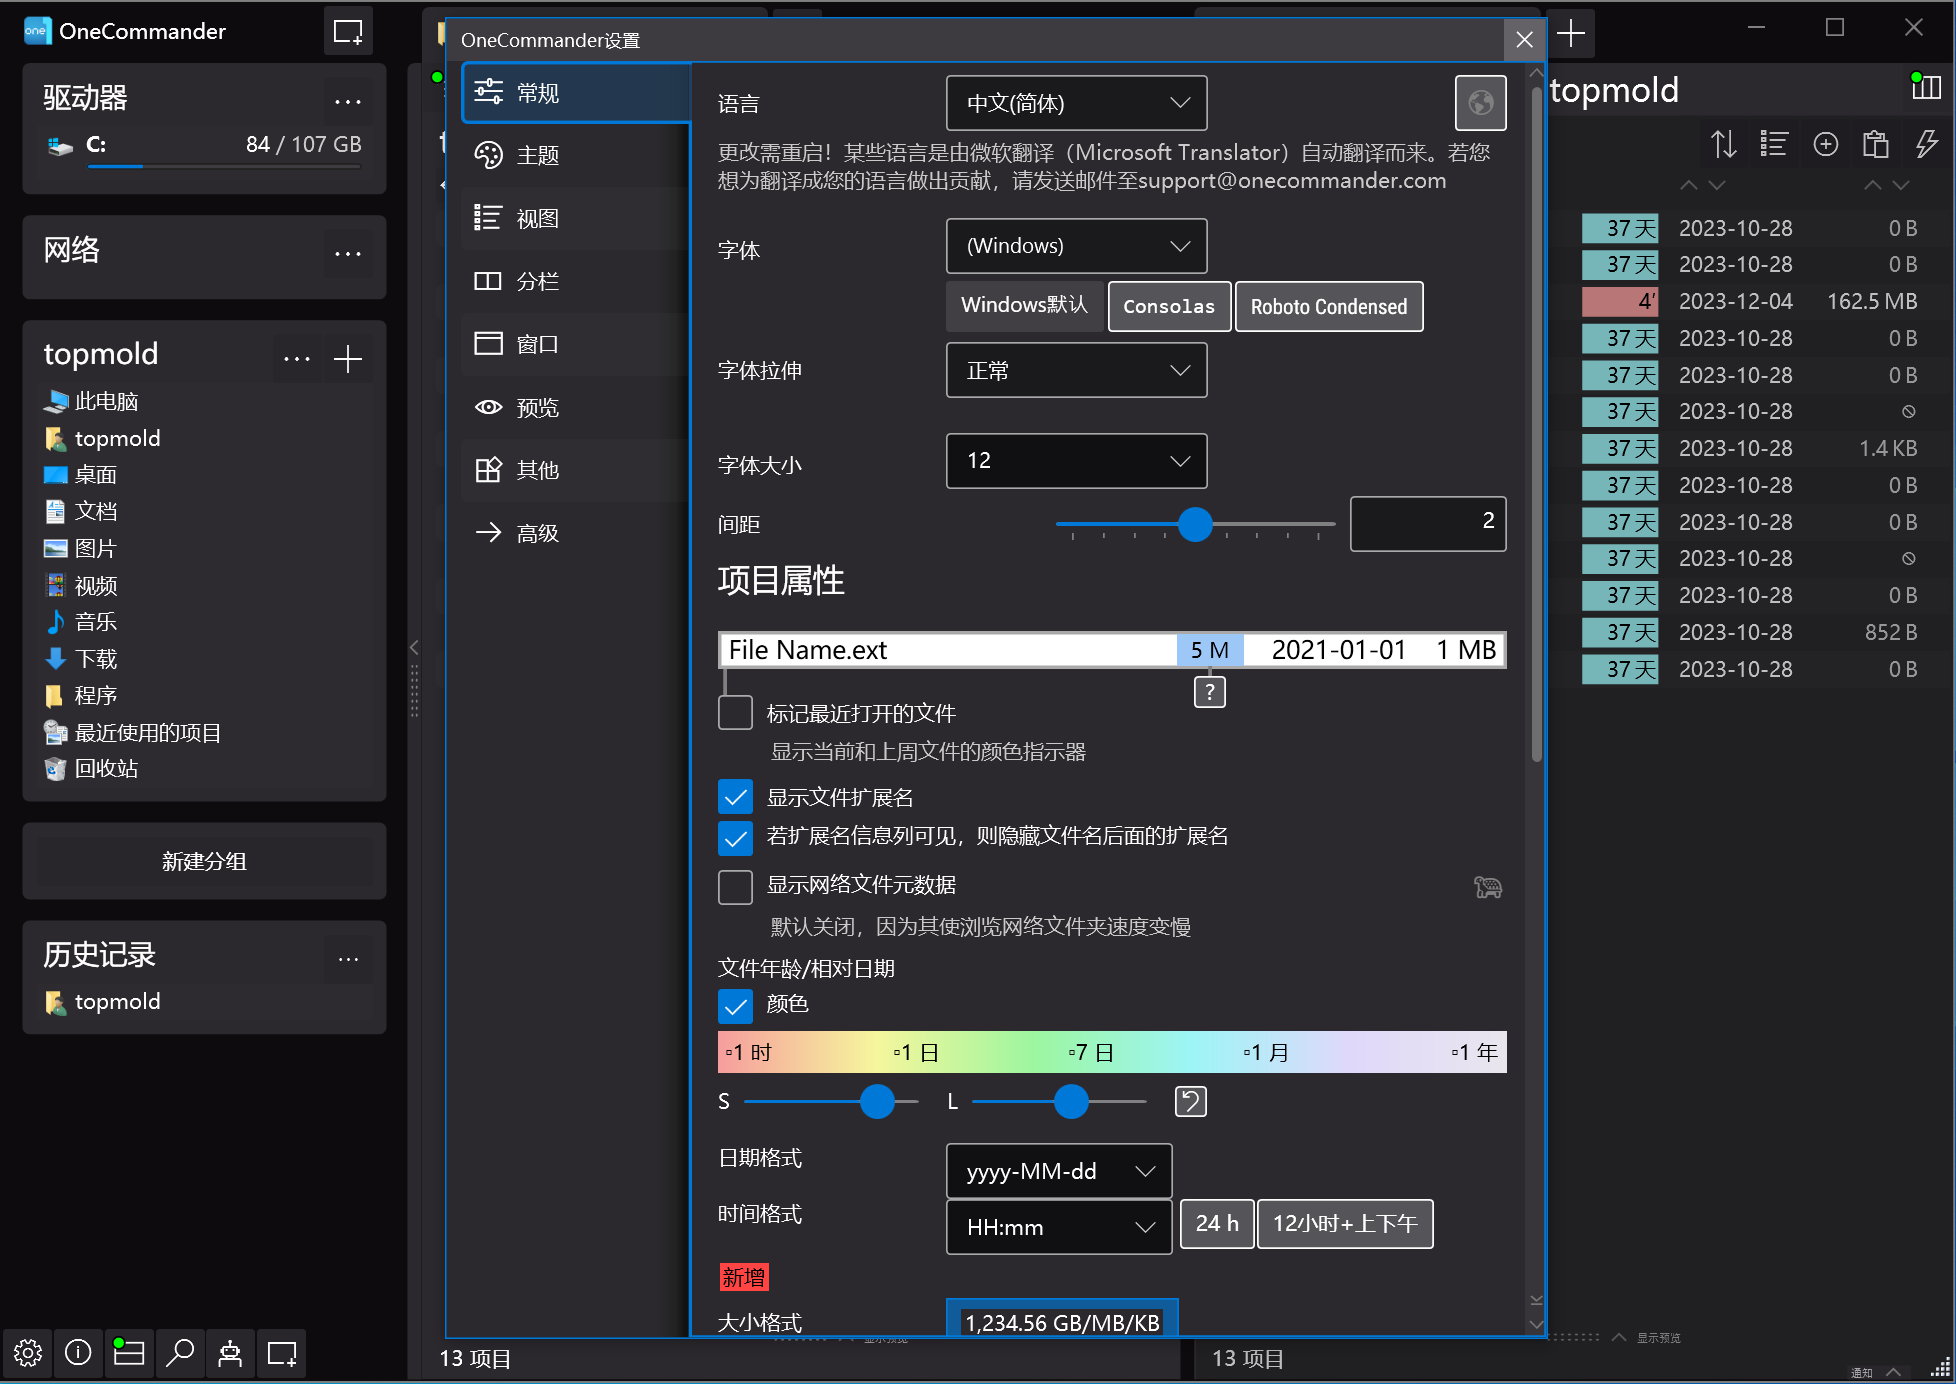This screenshot has width=1956, height=1384.
Task: Click the admin user icon in bottom toolbar
Action: click(x=230, y=1353)
